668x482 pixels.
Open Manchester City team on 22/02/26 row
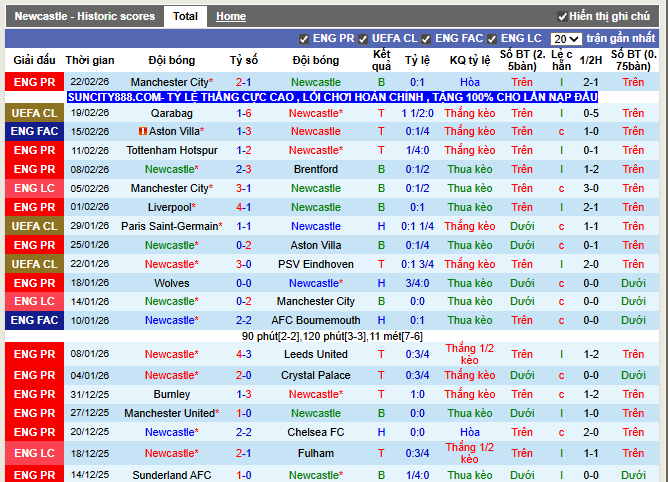[172, 82]
